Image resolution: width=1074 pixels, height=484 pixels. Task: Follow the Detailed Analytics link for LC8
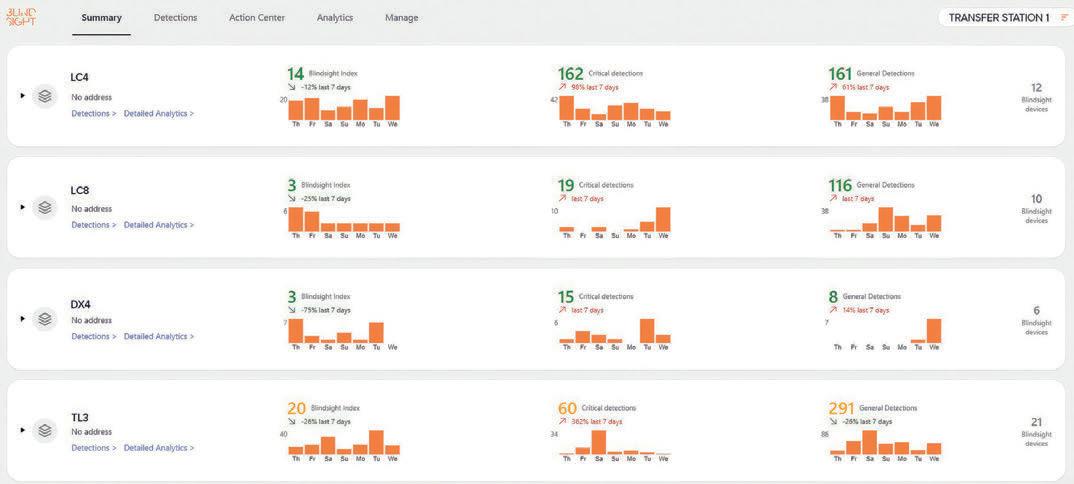pyautogui.click(x=159, y=225)
